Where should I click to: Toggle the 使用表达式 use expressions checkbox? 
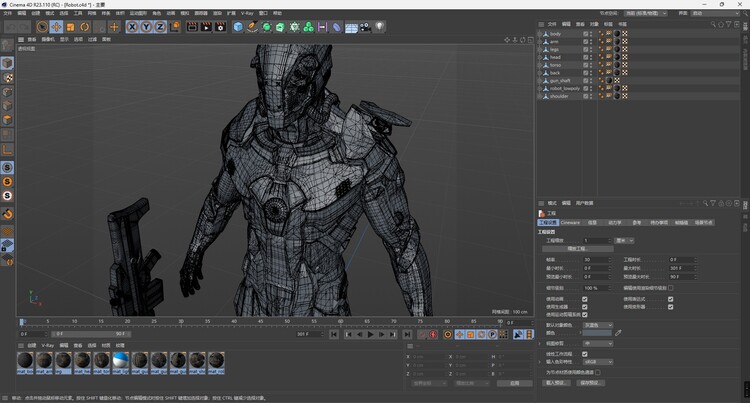pyautogui.click(x=671, y=299)
